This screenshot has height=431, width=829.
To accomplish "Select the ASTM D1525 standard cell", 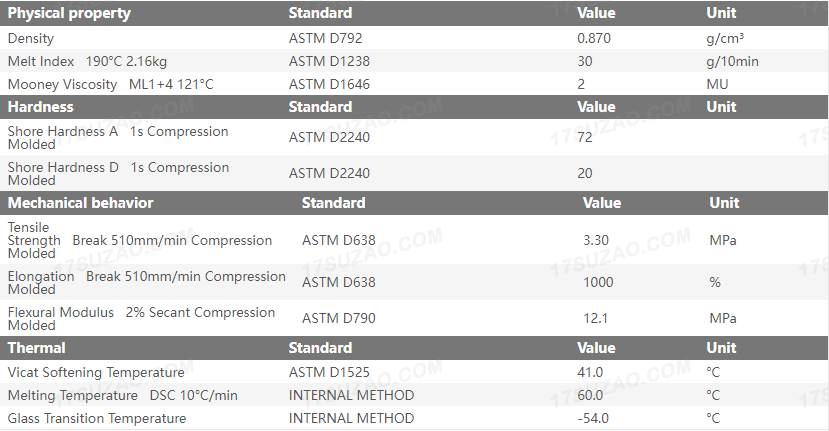I will point(329,373).
